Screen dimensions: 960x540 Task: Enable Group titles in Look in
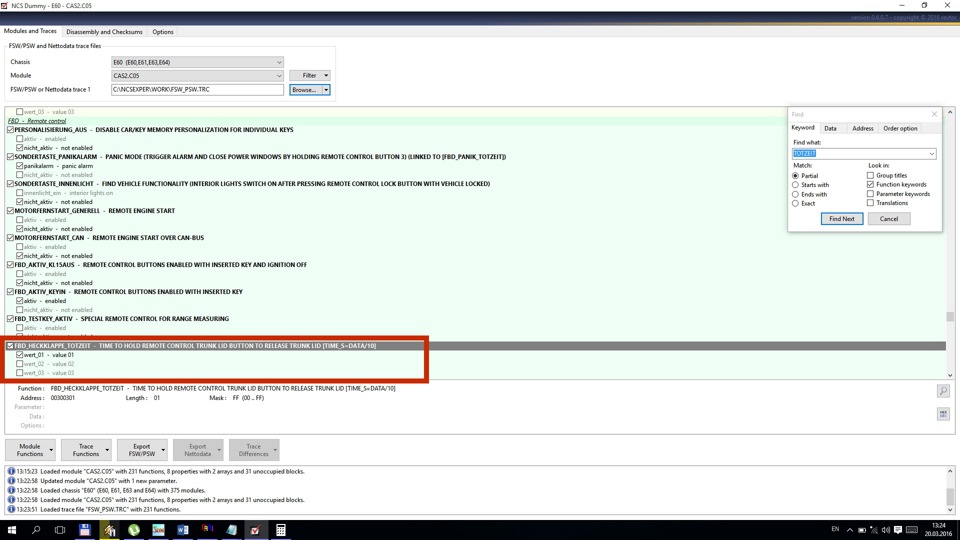click(x=870, y=175)
